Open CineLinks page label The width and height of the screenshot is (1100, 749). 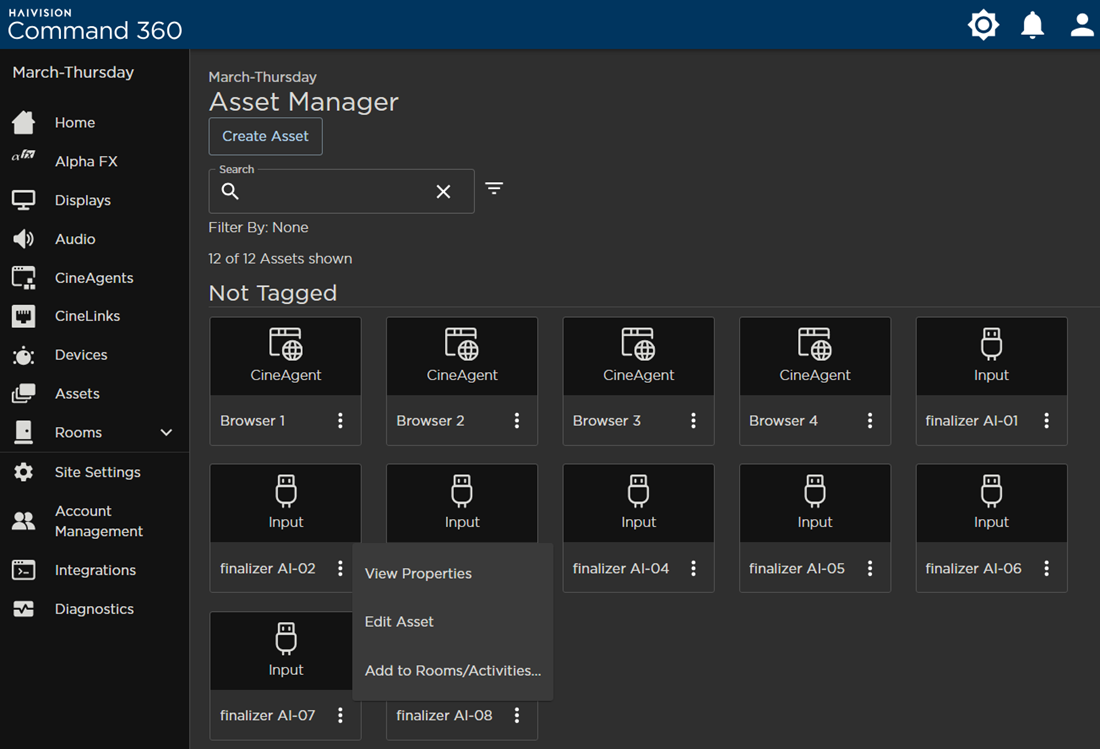click(x=88, y=316)
